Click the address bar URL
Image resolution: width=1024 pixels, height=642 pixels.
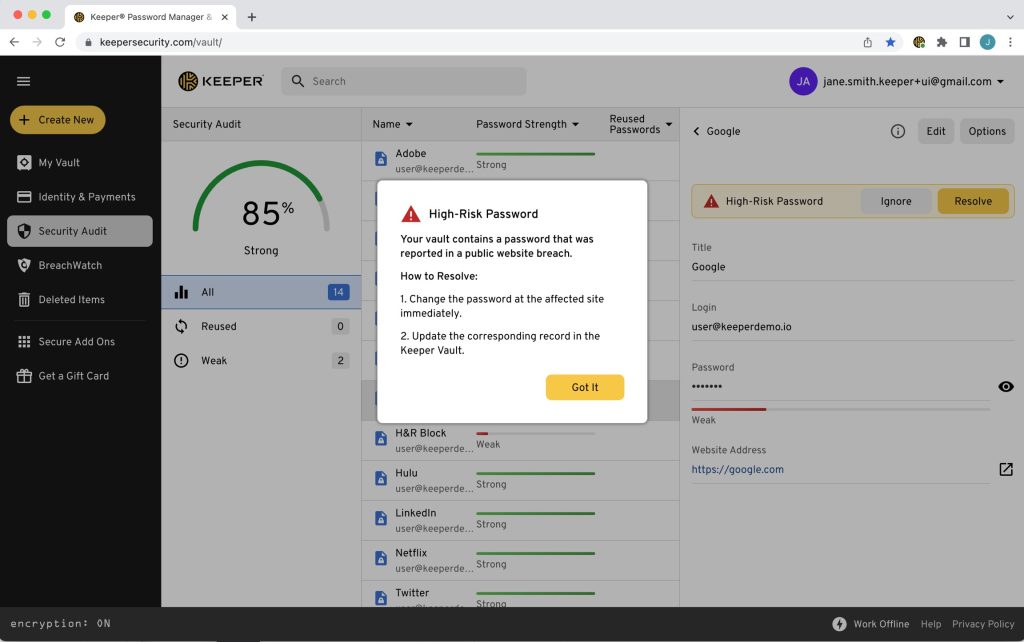point(161,42)
